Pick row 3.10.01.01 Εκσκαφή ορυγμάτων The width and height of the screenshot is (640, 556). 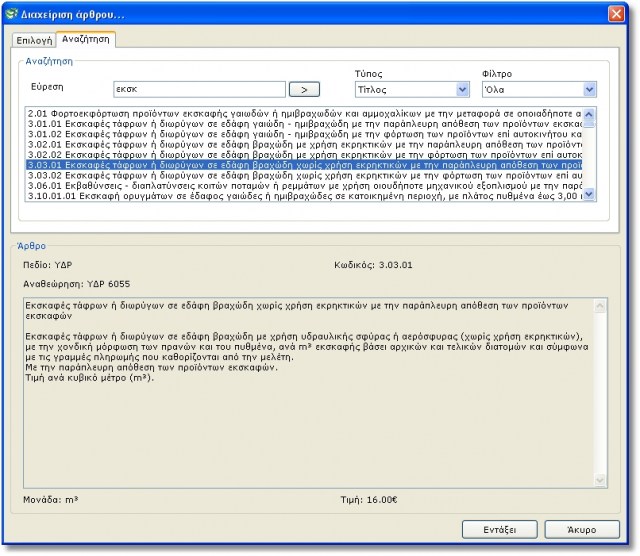click(x=300, y=196)
